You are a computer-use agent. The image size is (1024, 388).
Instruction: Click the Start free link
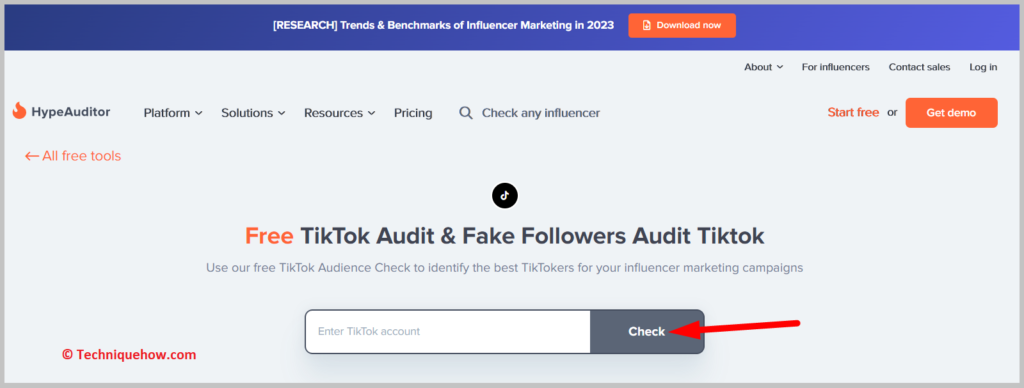tap(853, 112)
